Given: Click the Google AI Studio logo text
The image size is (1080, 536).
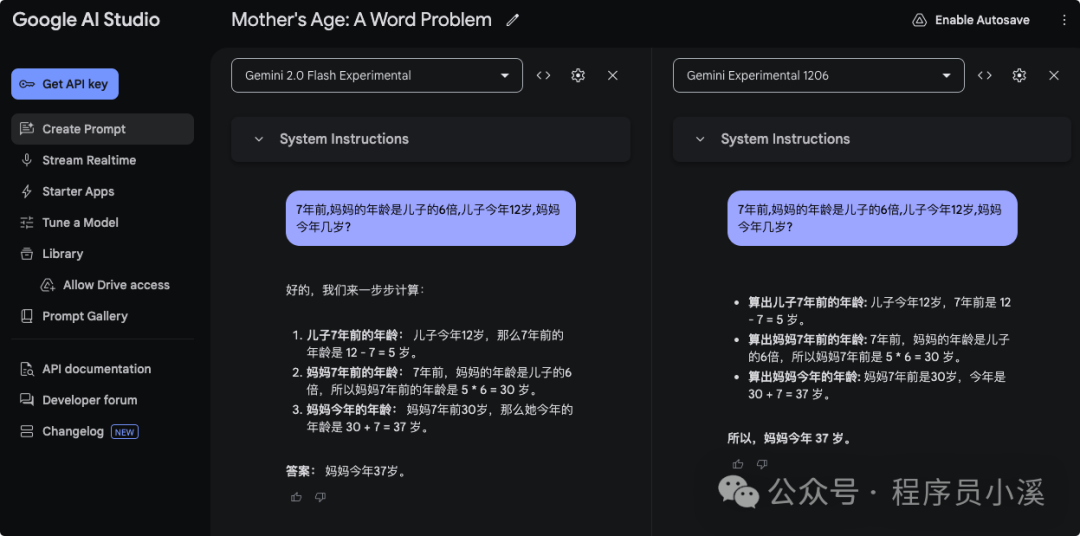Looking at the screenshot, I should point(86,20).
